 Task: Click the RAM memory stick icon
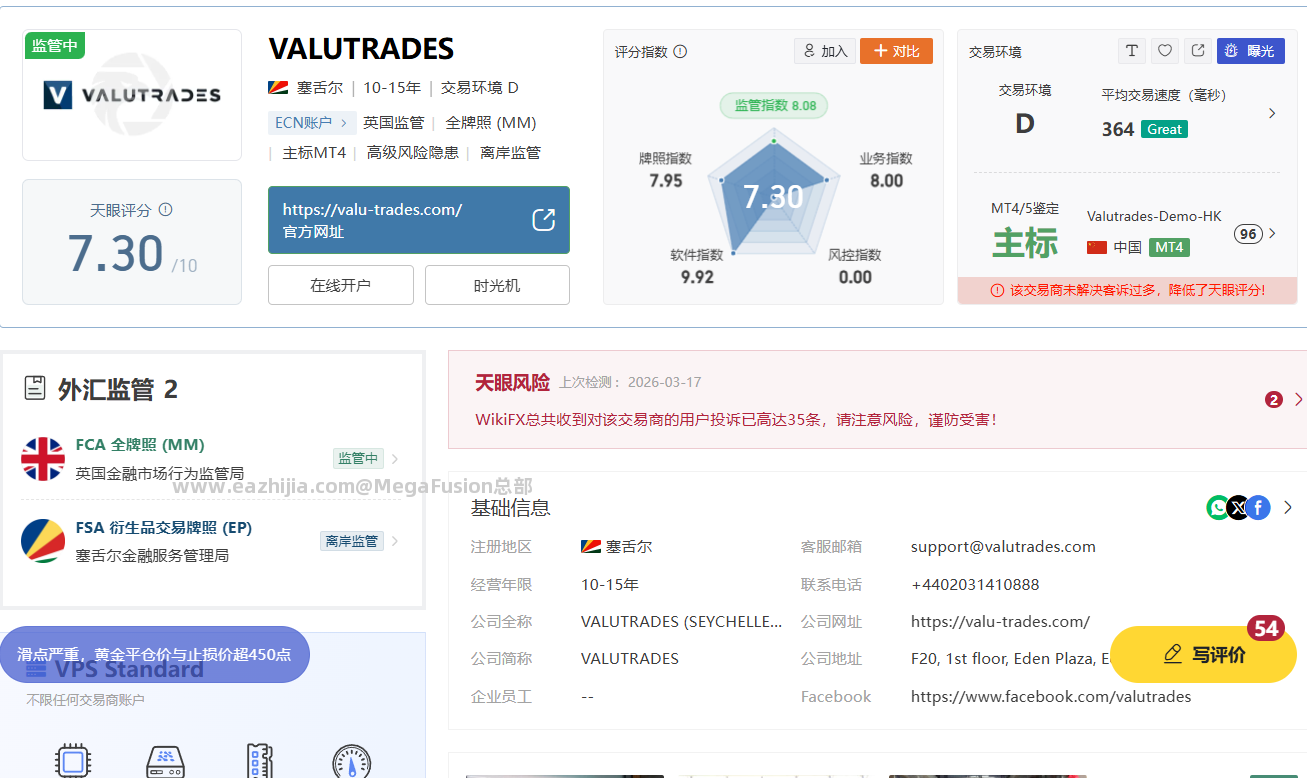[258, 762]
